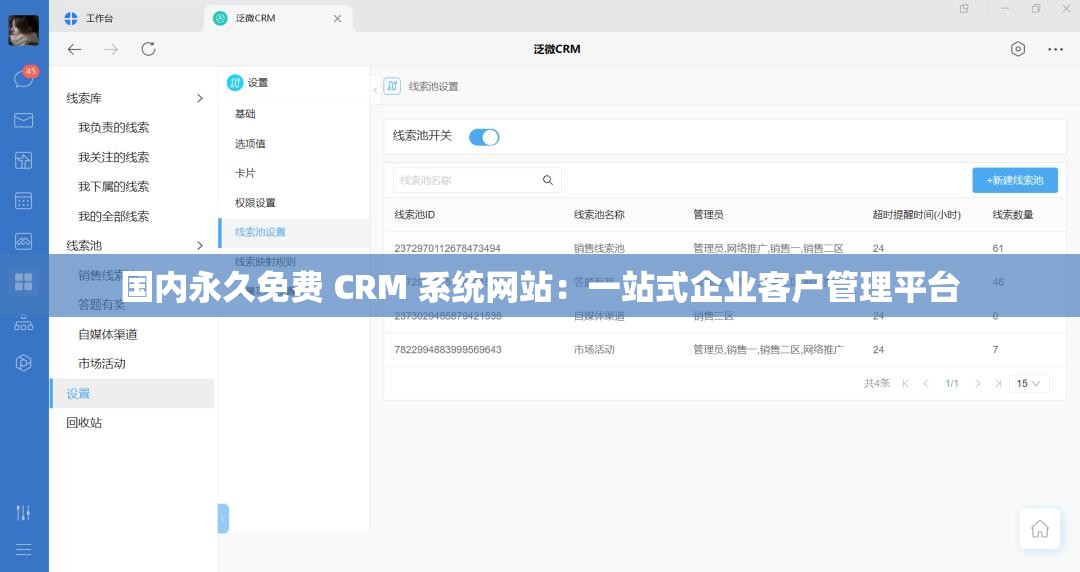Open 我负责的线索 in left navigation
The height and width of the screenshot is (572, 1080).
click(113, 127)
